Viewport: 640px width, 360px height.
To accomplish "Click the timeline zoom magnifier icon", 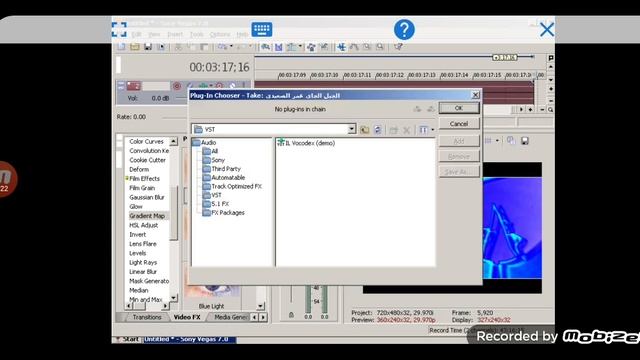I will coord(550,109).
